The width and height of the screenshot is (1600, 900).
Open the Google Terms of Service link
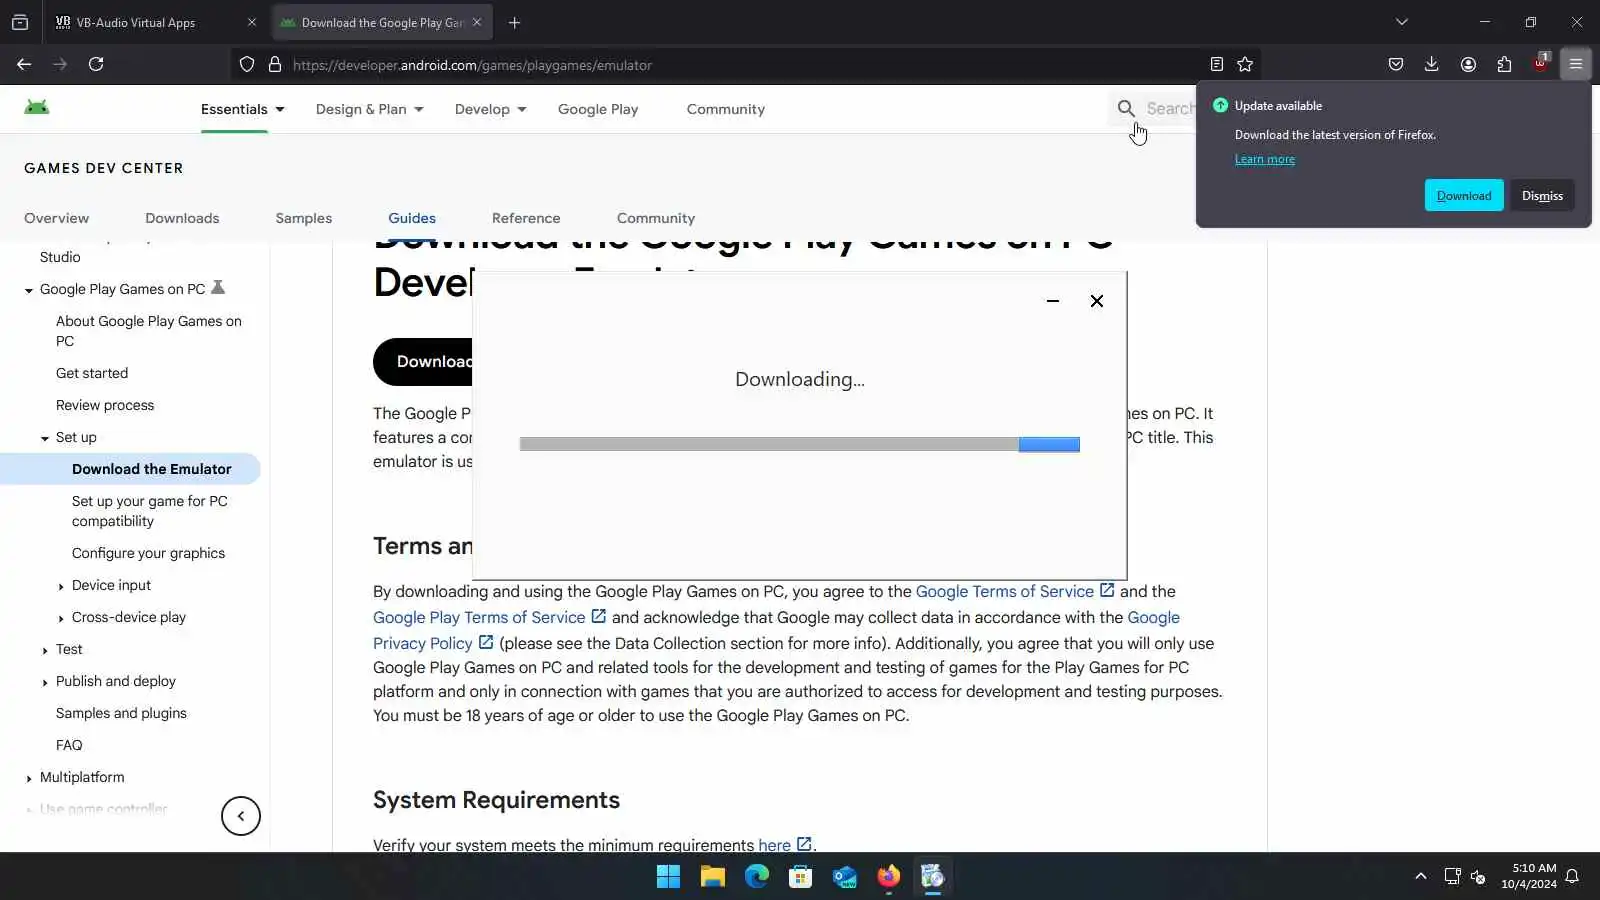pyautogui.click(x=1004, y=591)
